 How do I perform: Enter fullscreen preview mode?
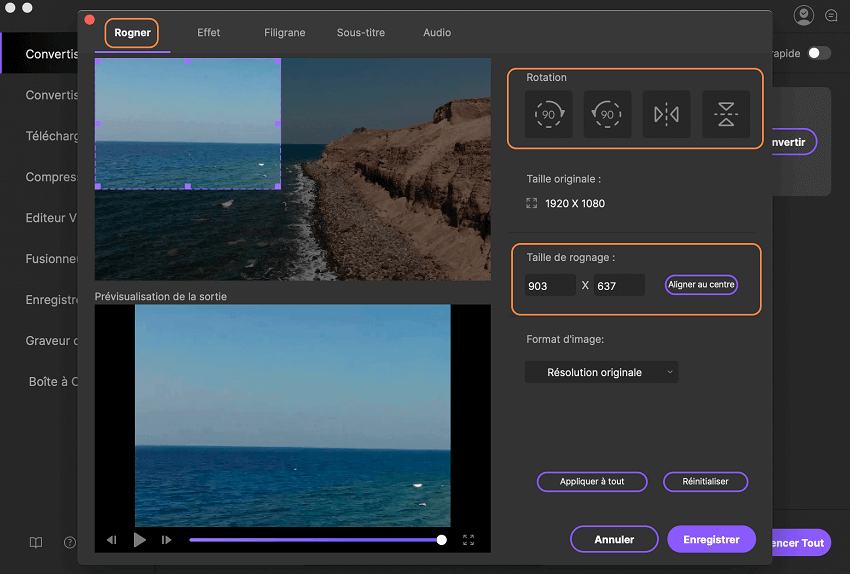pyautogui.click(x=468, y=540)
